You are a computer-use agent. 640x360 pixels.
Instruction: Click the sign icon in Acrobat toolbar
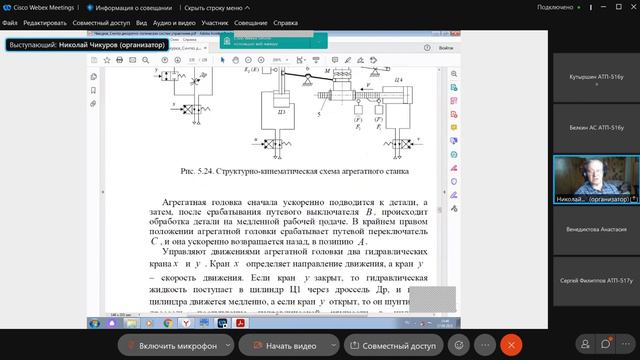360,60
